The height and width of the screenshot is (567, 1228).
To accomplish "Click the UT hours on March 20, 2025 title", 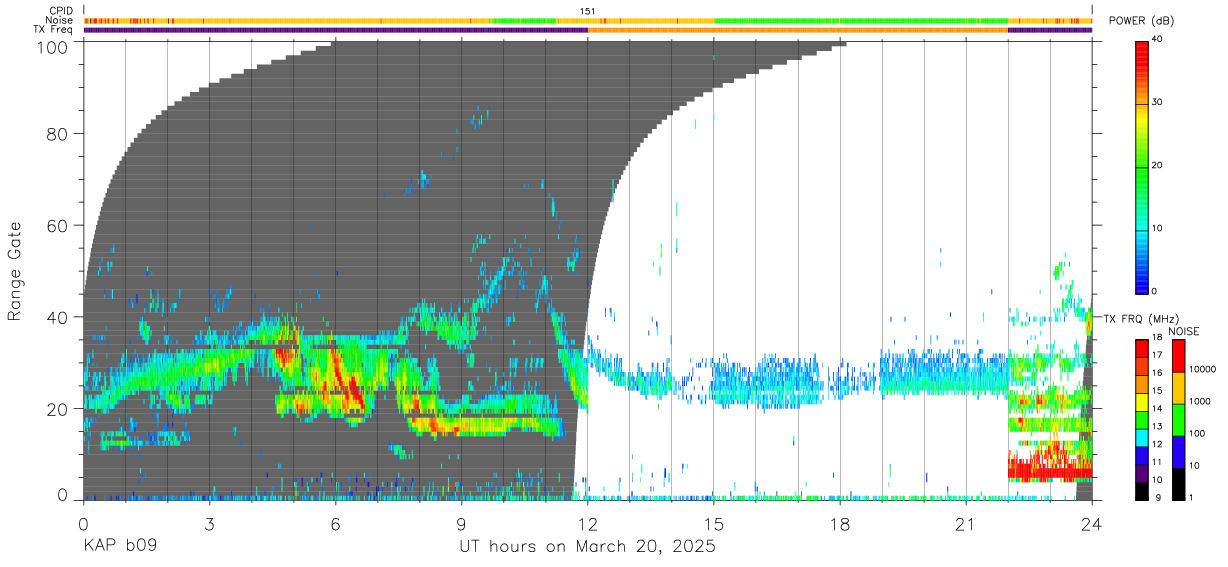I will 587,547.
